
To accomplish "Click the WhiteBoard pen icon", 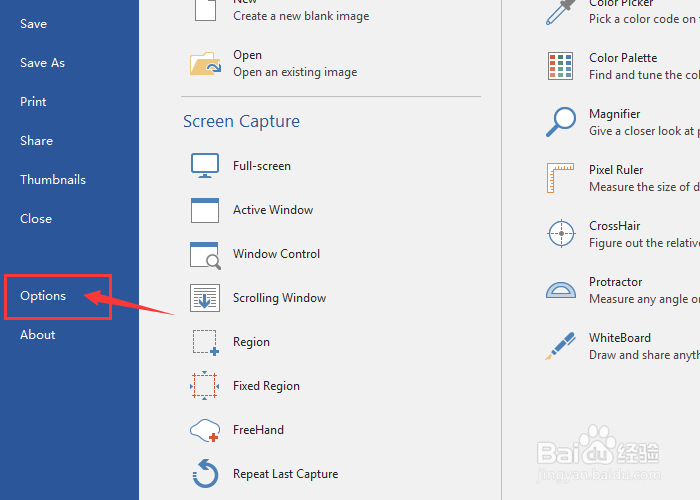I will point(560,346).
